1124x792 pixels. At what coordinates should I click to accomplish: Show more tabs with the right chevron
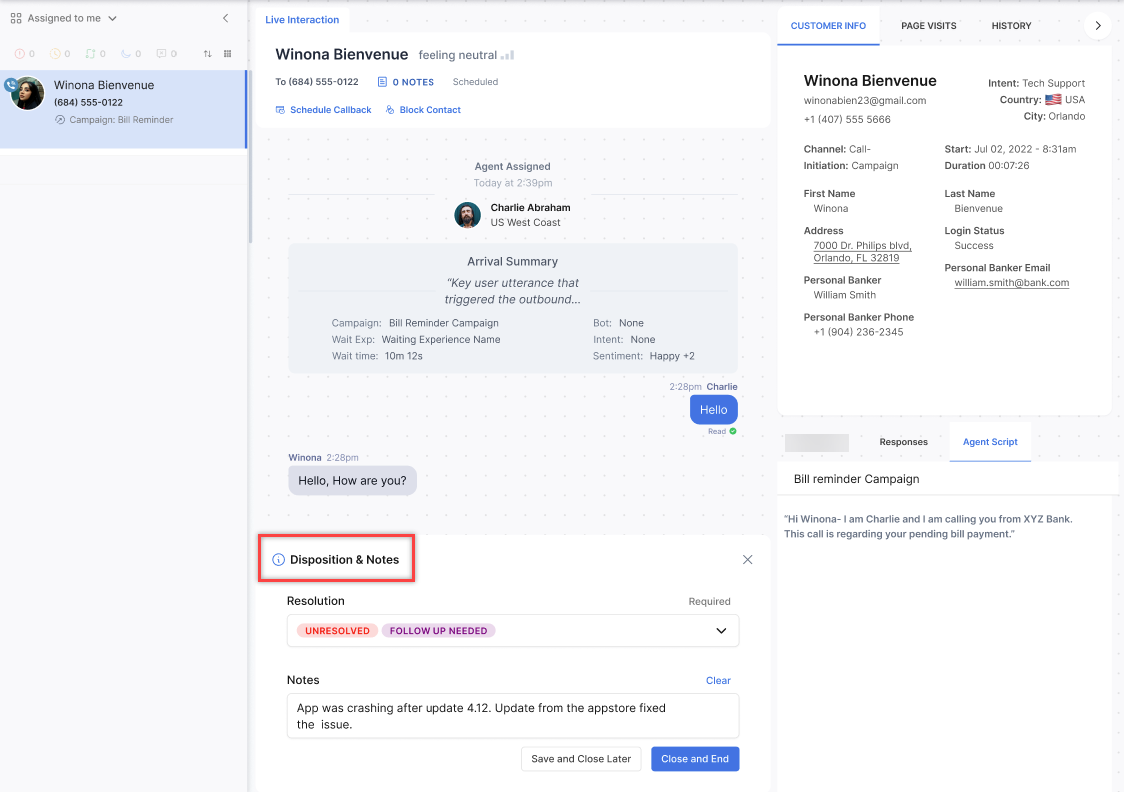1098,26
